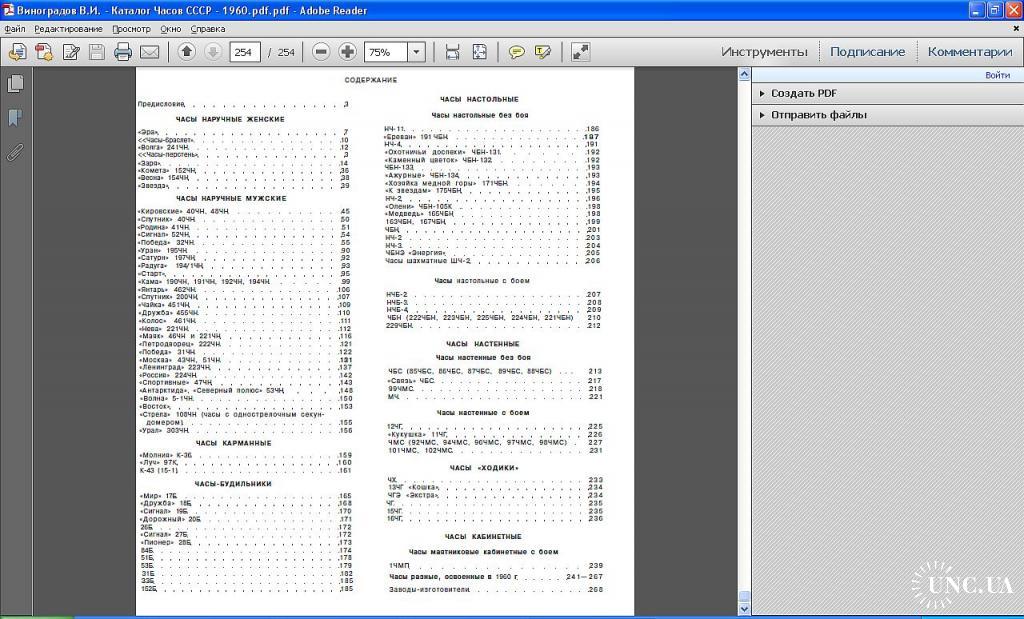
Task: Zoom in using the plus button
Action: [x=347, y=52]
